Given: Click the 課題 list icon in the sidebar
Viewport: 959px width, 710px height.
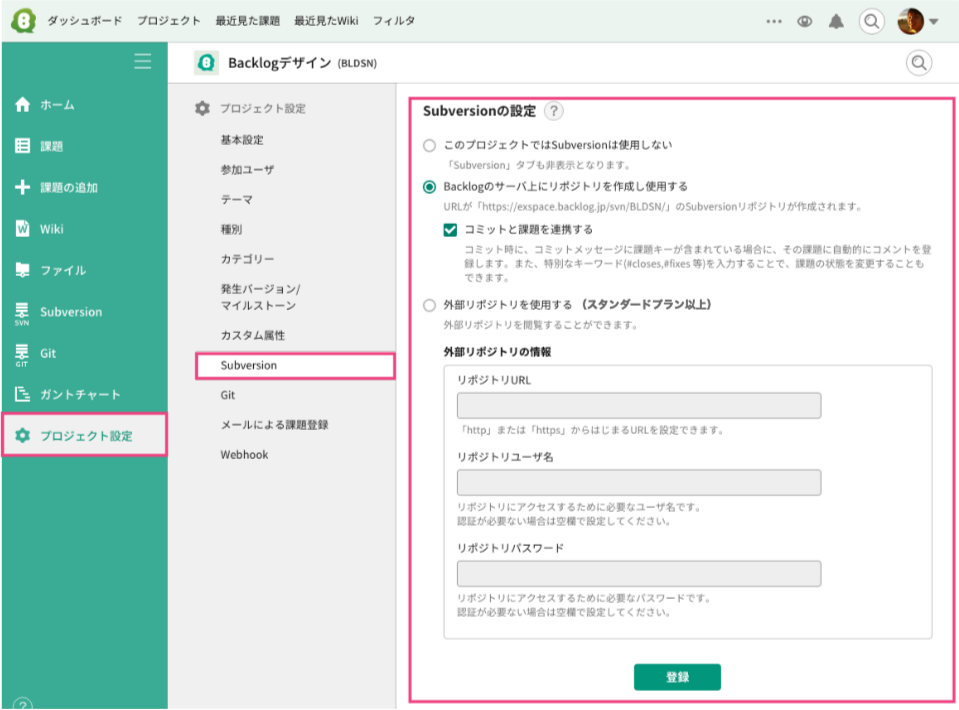Looking at the screenshot, I should pos(23,146).
